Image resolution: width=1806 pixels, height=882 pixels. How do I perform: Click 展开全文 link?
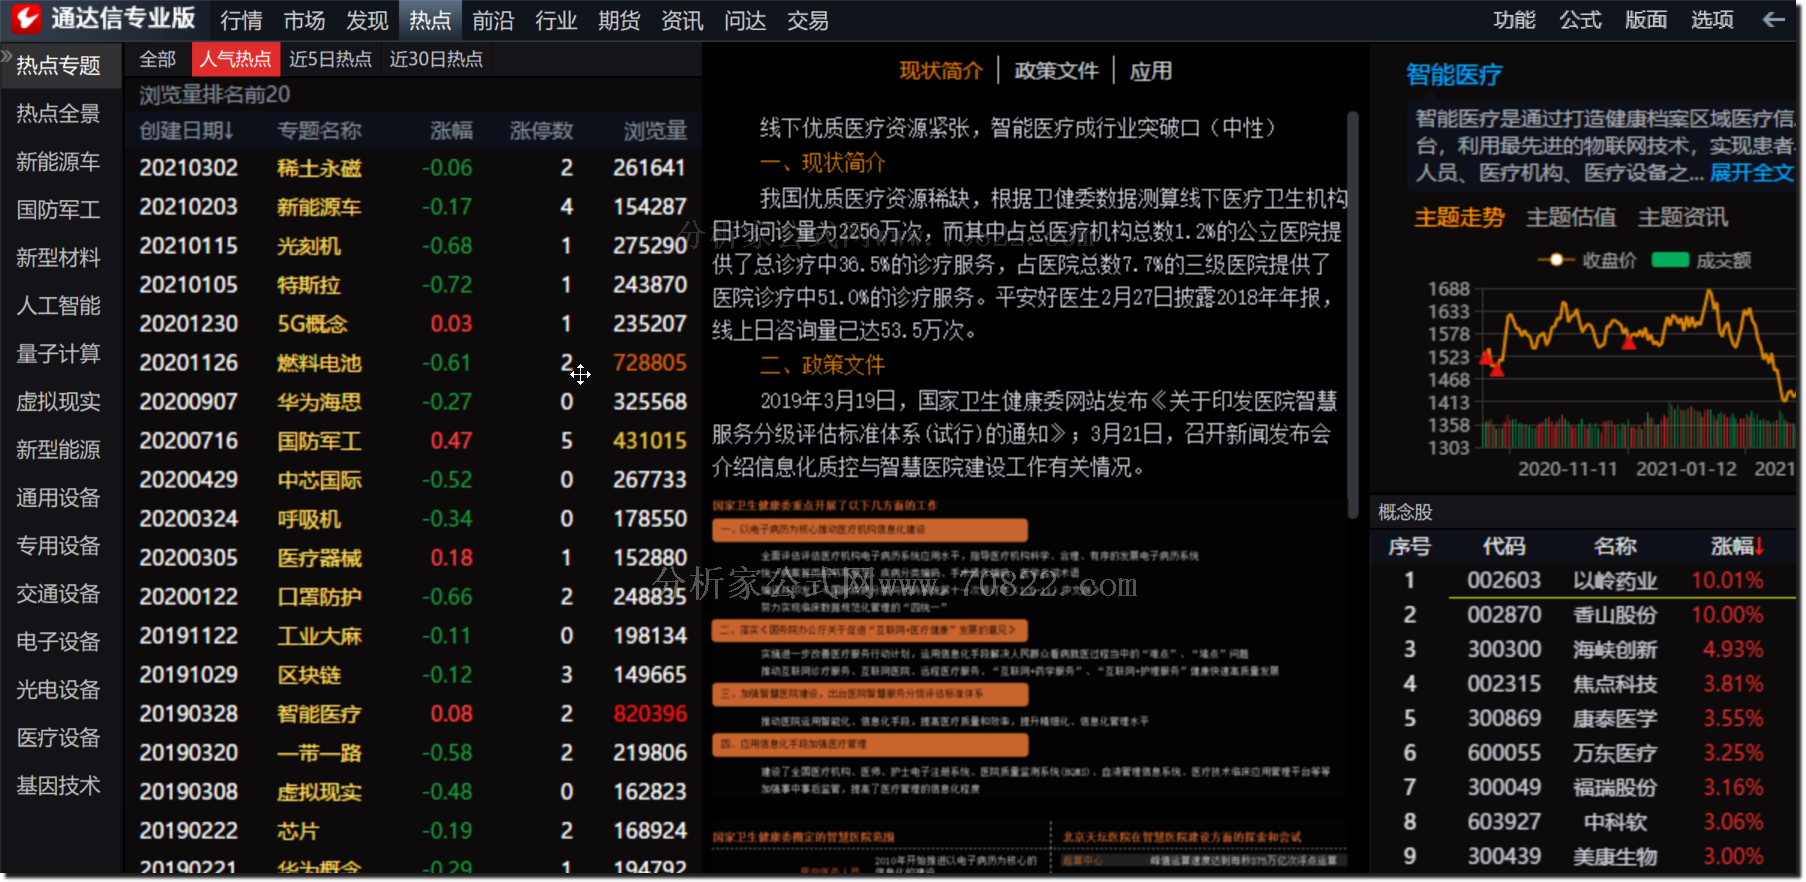[1751, 172]
